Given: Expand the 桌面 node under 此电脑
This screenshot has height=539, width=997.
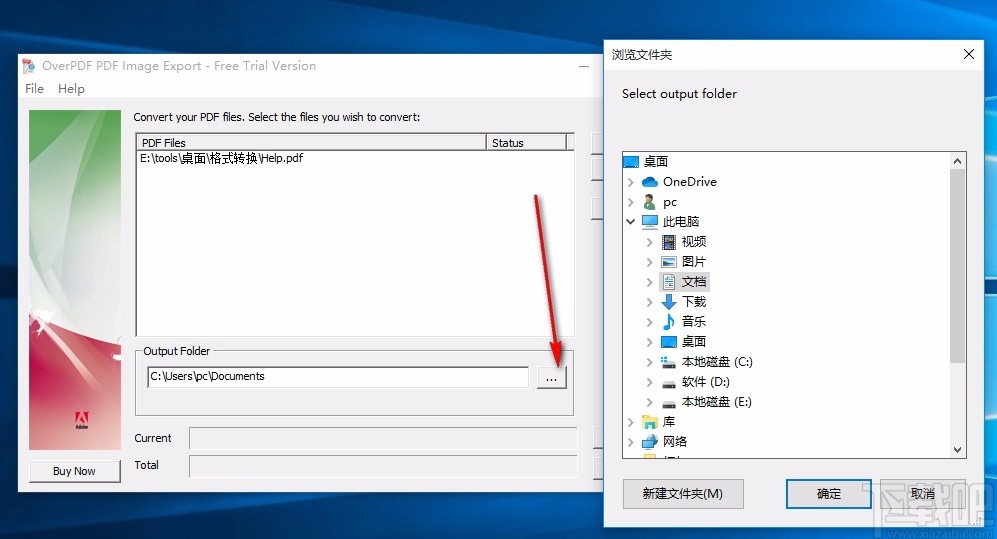Looking at the screenshot, I should point(649,342).
